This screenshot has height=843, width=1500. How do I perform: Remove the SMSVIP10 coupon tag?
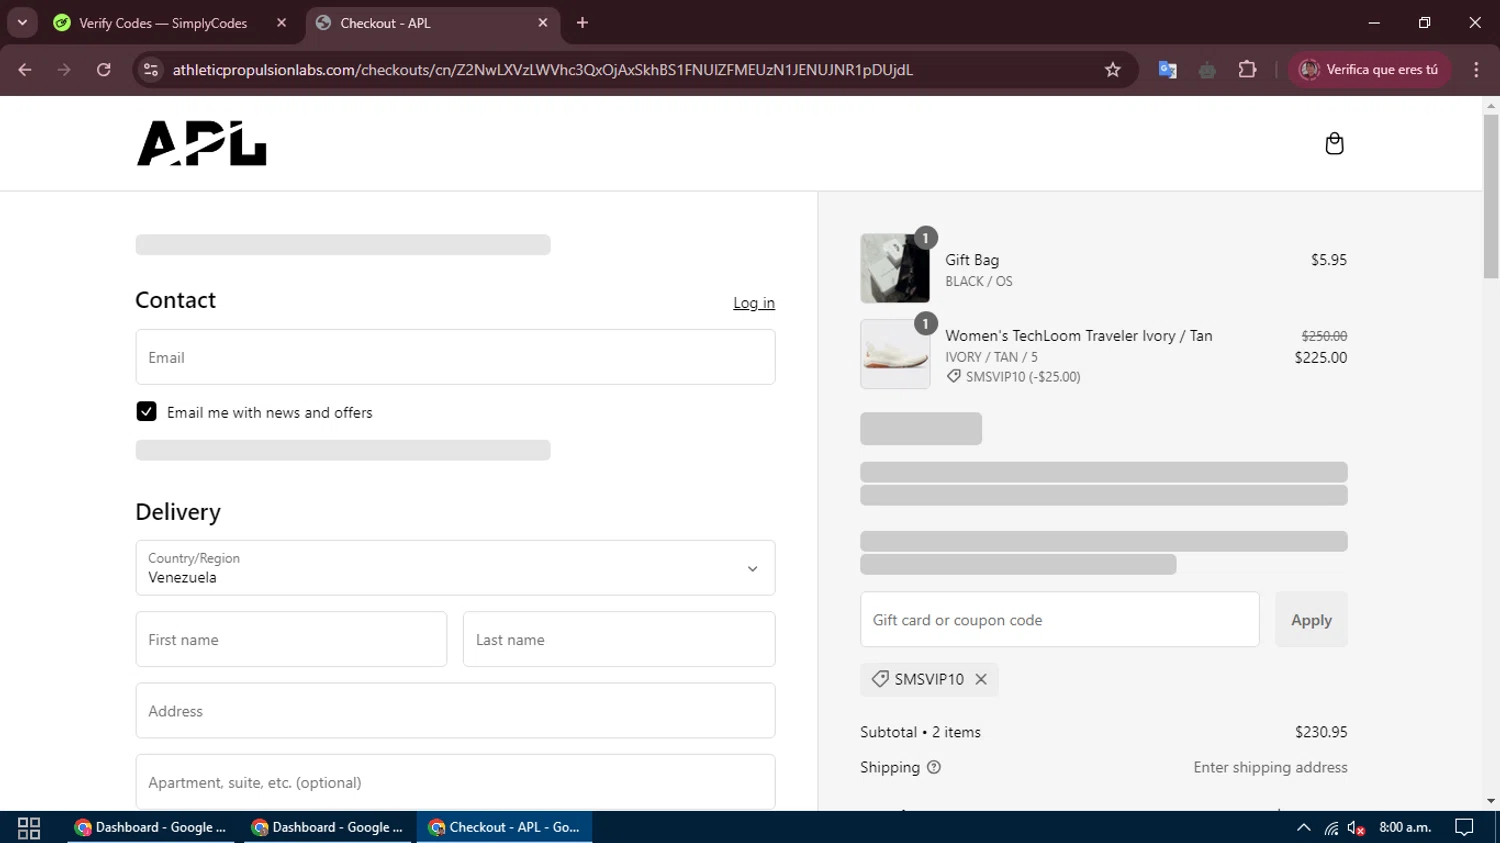point(981,679)
